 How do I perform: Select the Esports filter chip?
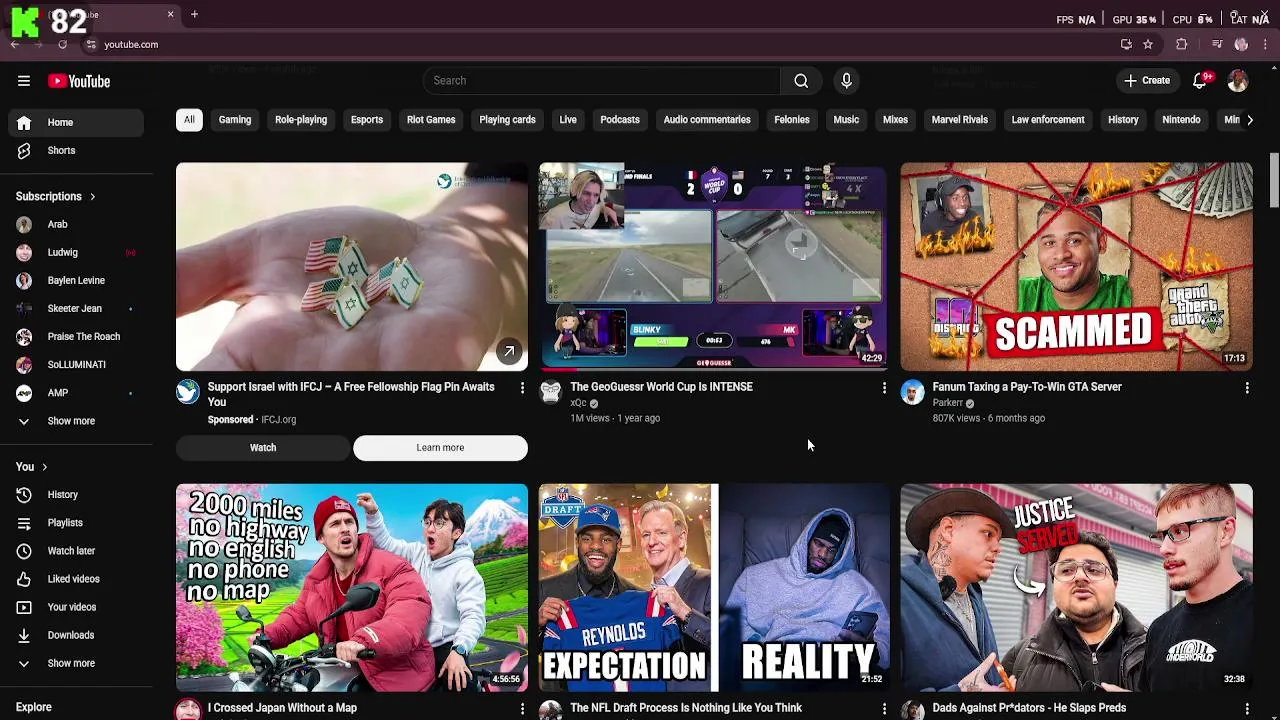(367, 120)
